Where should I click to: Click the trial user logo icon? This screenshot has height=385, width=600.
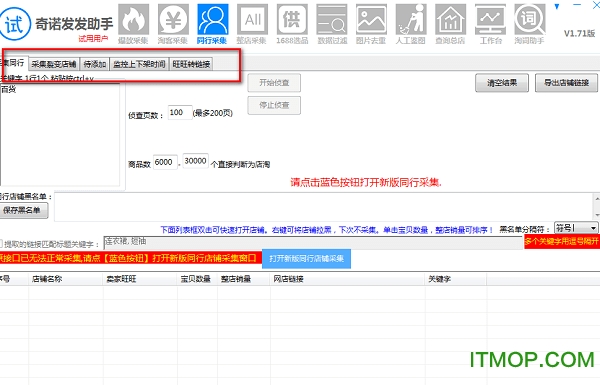point(15,24)
